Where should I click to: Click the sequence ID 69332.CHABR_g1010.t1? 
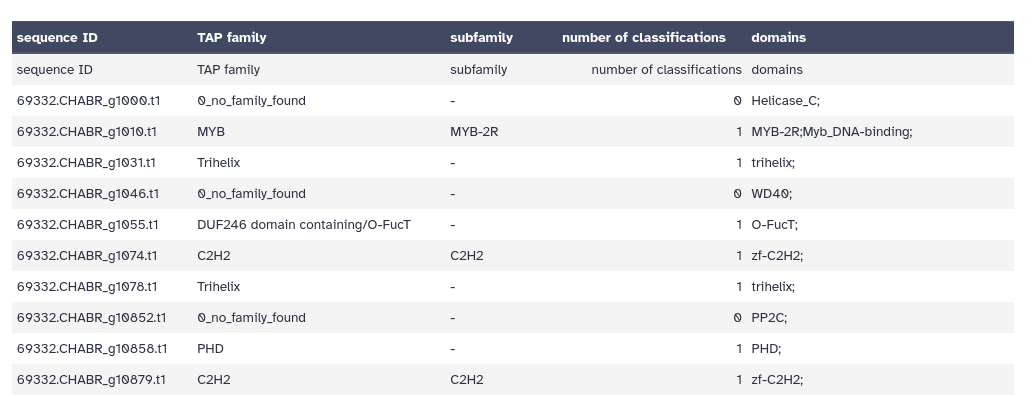pos(86,132)
